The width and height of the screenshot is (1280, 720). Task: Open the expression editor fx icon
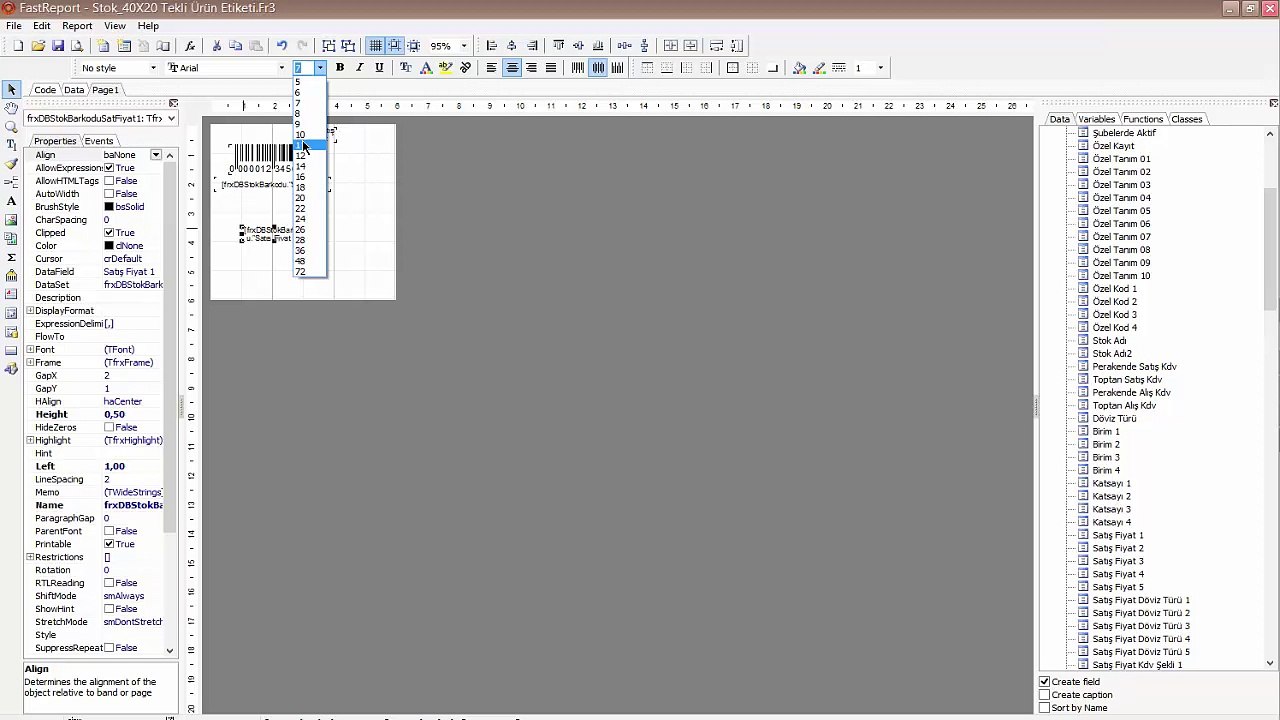click(190, 46)
